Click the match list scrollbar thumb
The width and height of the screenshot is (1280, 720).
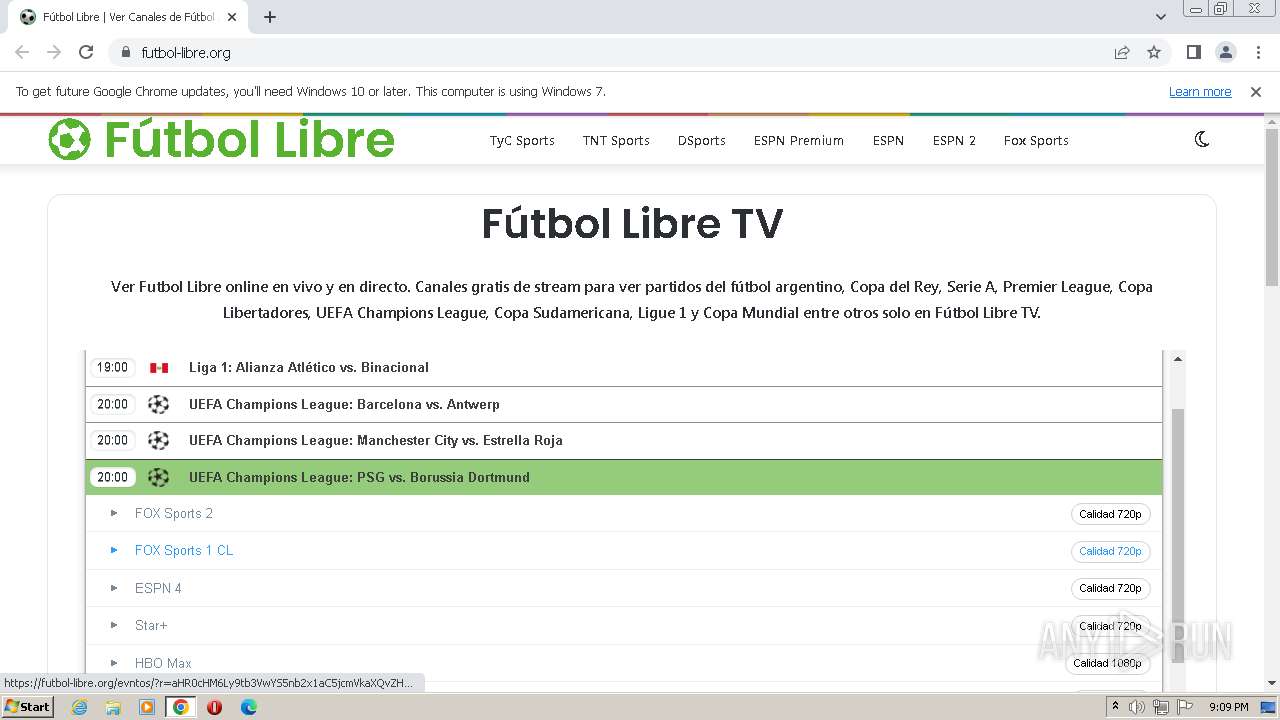click(x=1178, y=535)
